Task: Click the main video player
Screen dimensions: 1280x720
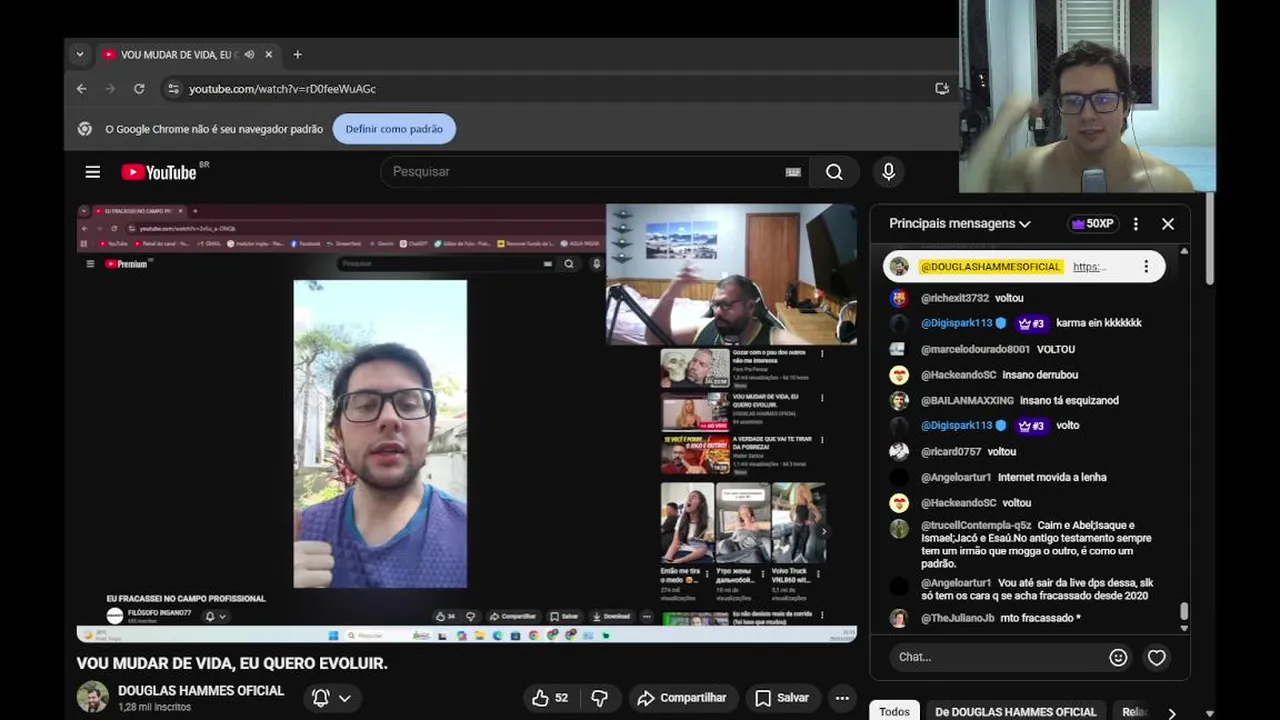Action: click(x=467, y=423)
